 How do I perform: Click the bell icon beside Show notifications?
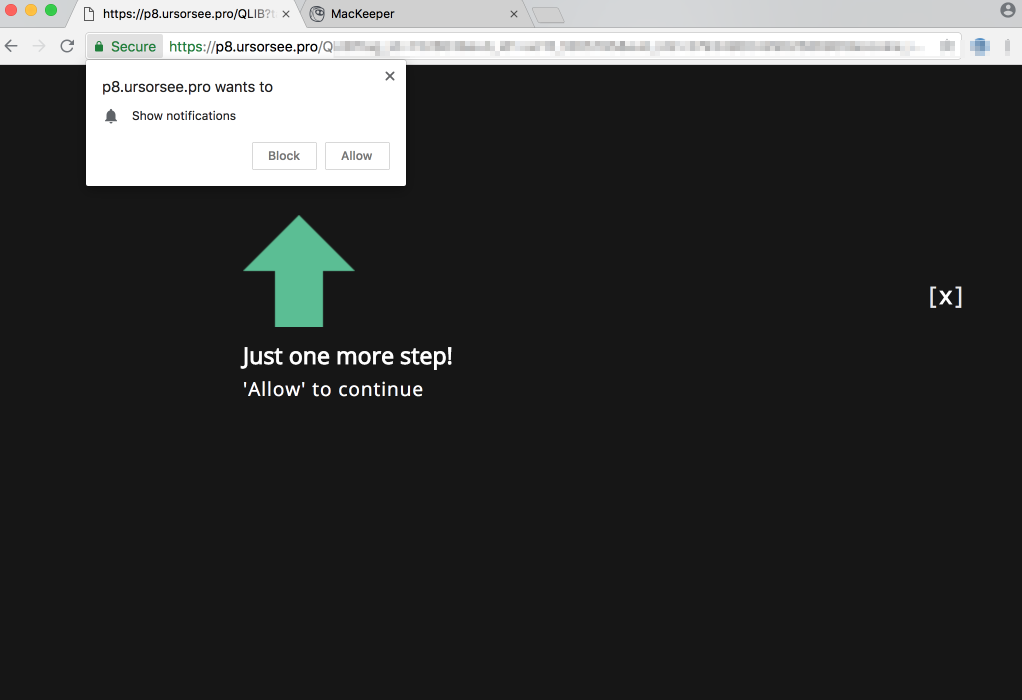[111, 116]
